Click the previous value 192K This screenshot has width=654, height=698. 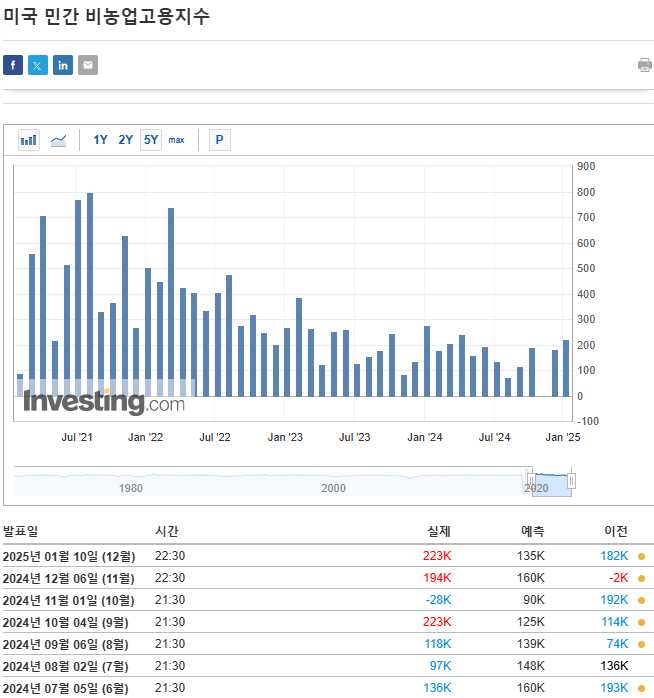coord(614,600)
